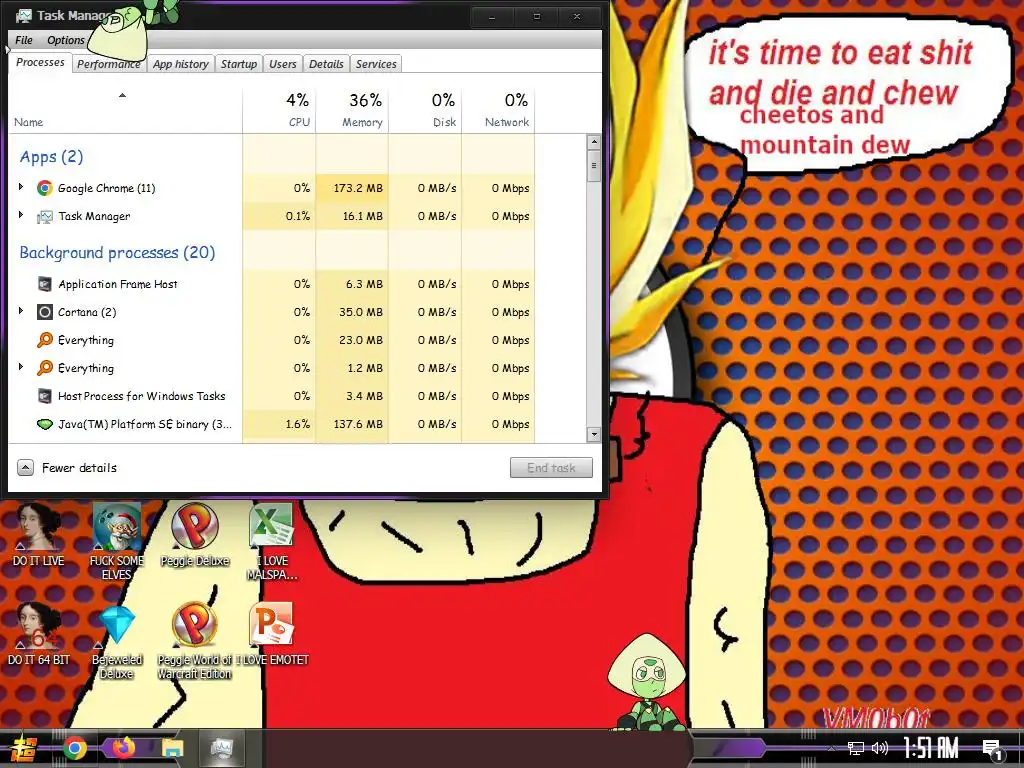Open the DO IT LIVE desktop shortcut
Screen dimensions: 1024x768
tap(39, 536)
